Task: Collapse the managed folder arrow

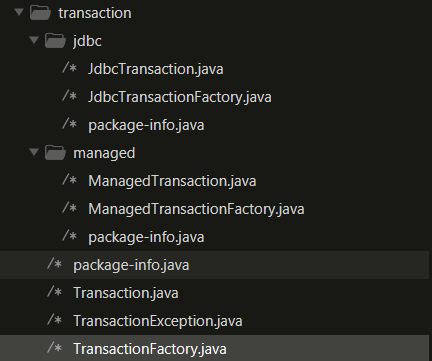Action: click(34, 153)
